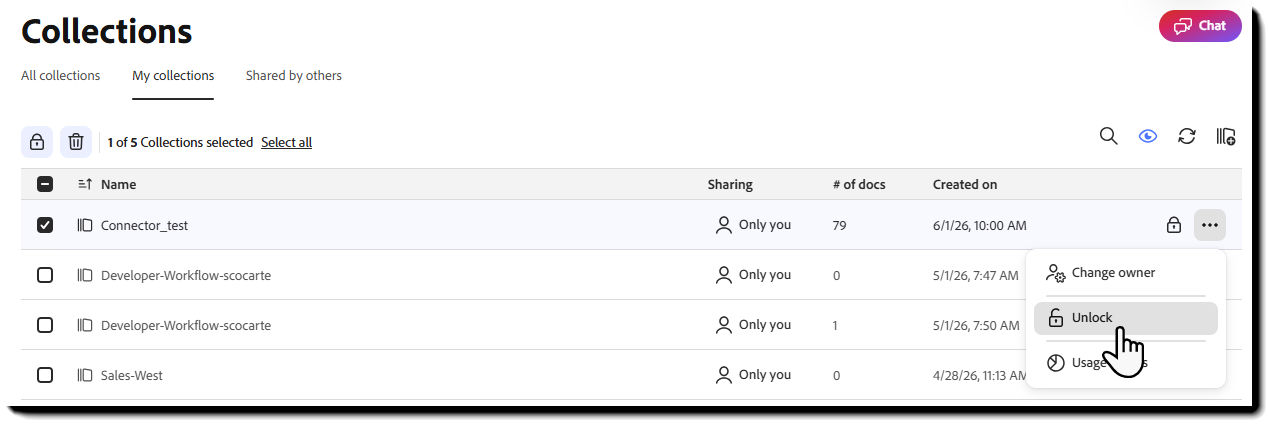The height and width of the screenshot is (424, 1268).
Task: Click the lock icon on Connector_test row
Action: [1174, 225]
